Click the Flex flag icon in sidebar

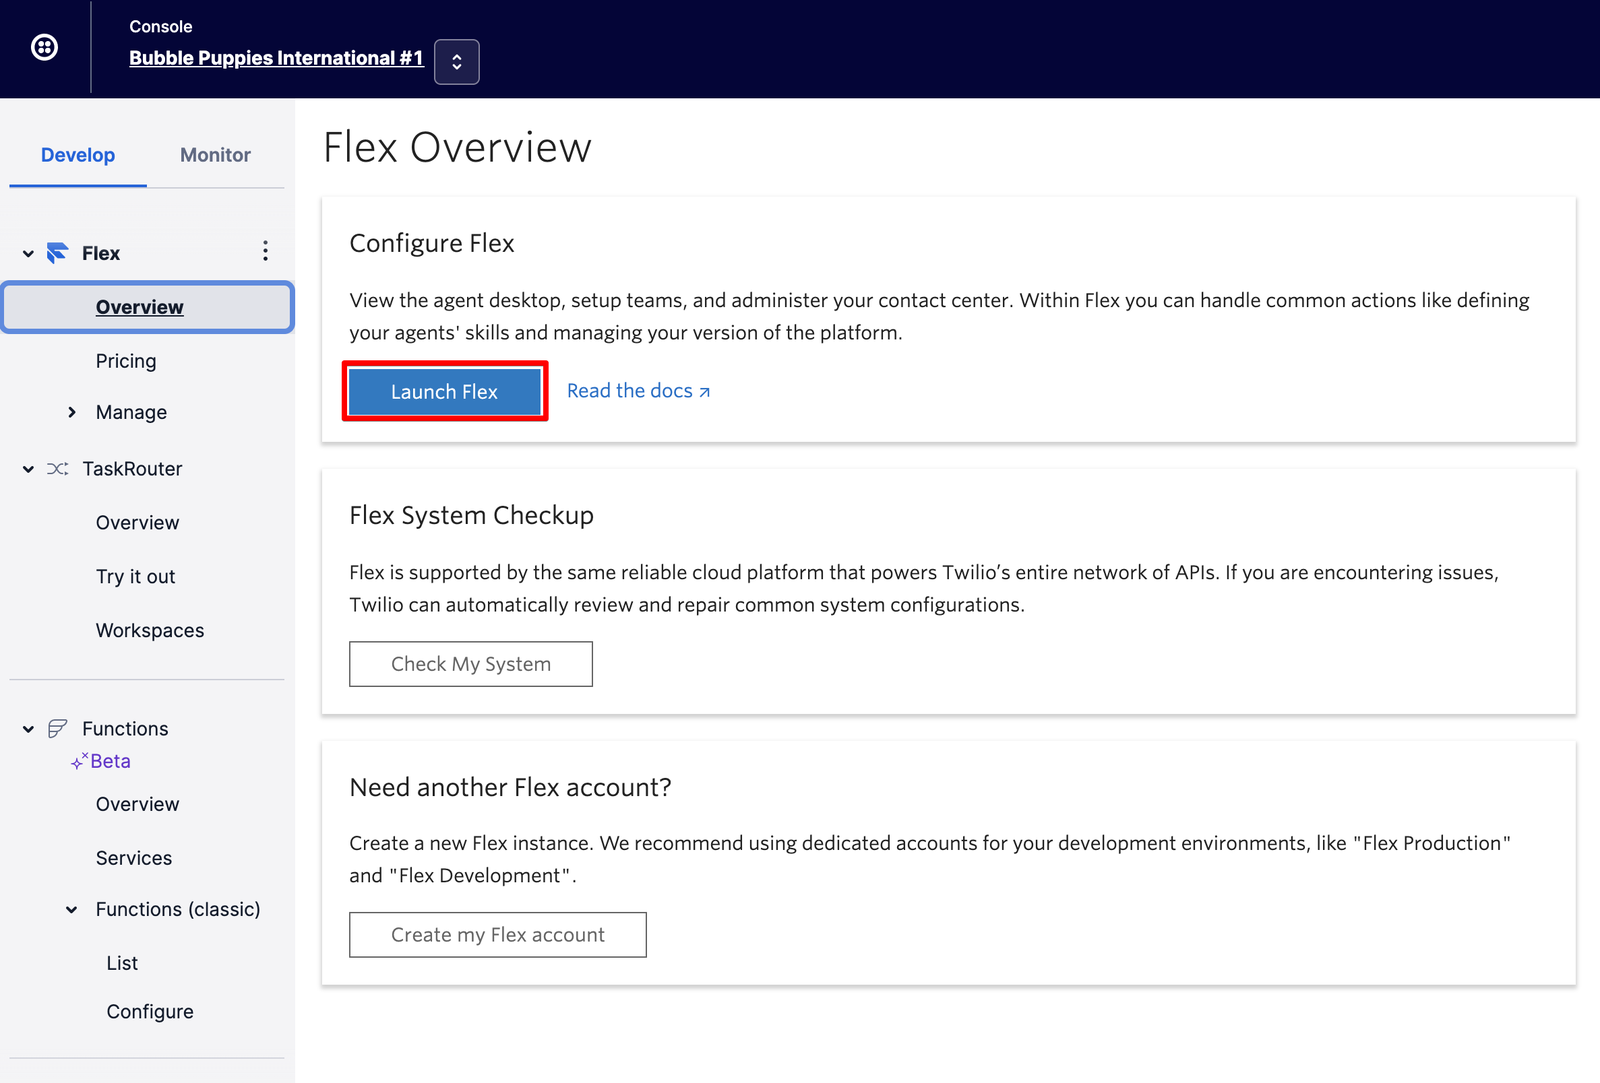point(56,252)
